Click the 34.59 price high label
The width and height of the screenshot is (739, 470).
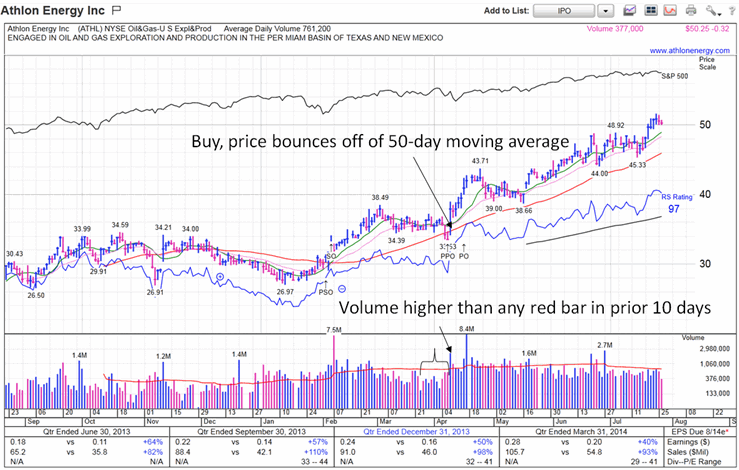tap(120, 225)
